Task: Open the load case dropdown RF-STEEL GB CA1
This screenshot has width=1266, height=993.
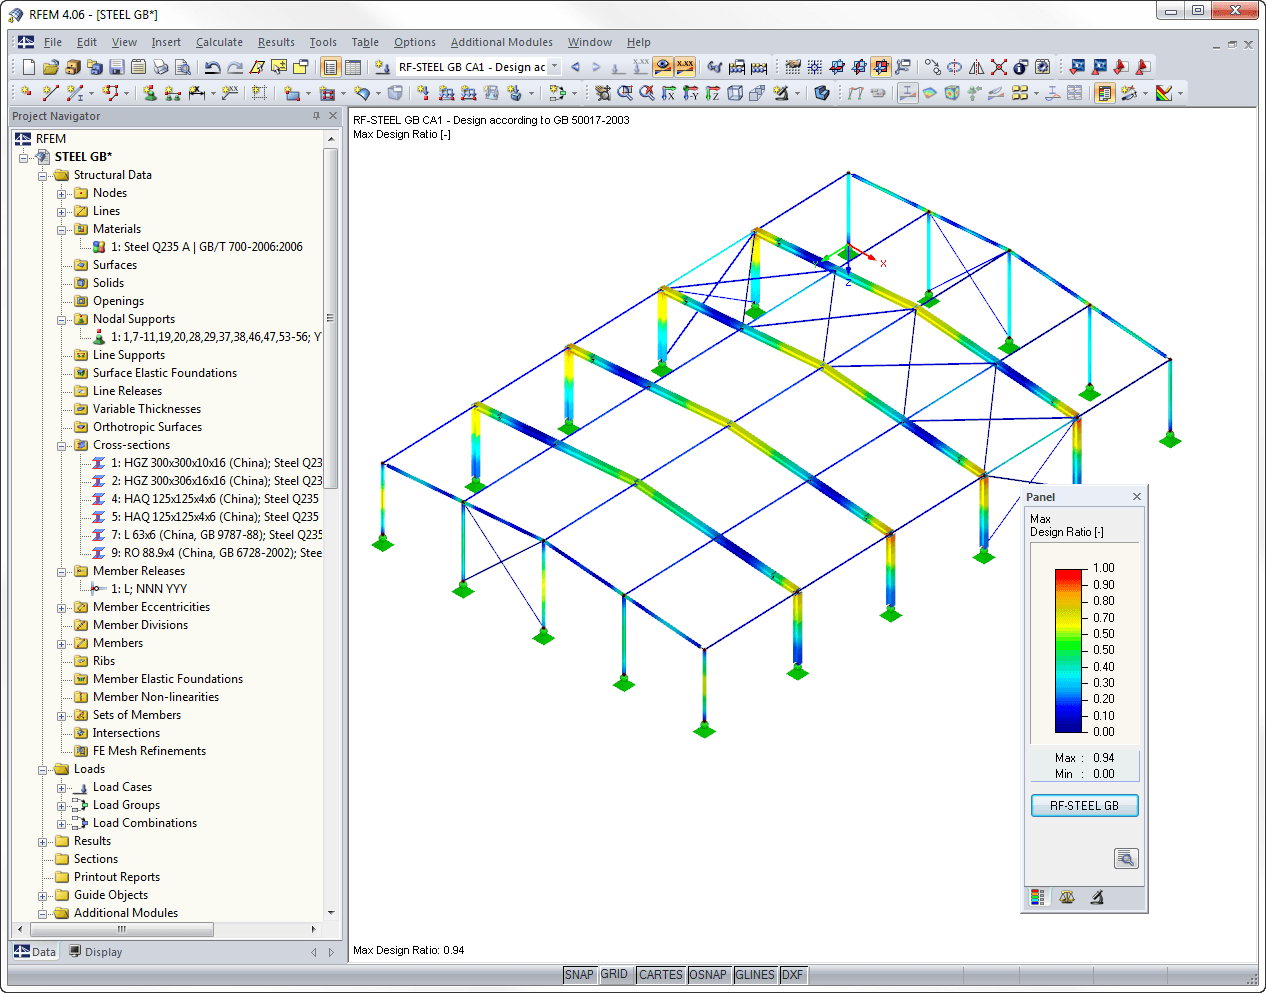Action: click(555, 67)
